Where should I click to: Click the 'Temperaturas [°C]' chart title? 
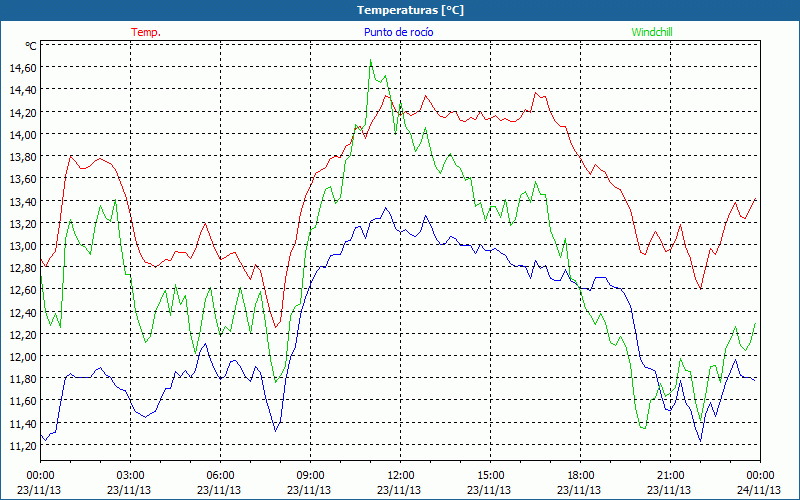coord(410,10)
